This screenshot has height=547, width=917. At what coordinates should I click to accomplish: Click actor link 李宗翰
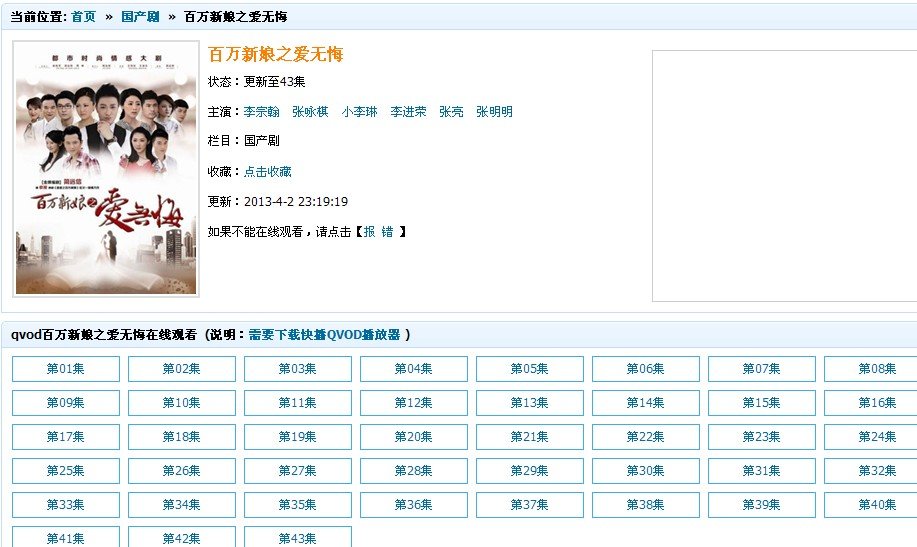[x=261, y=112]
